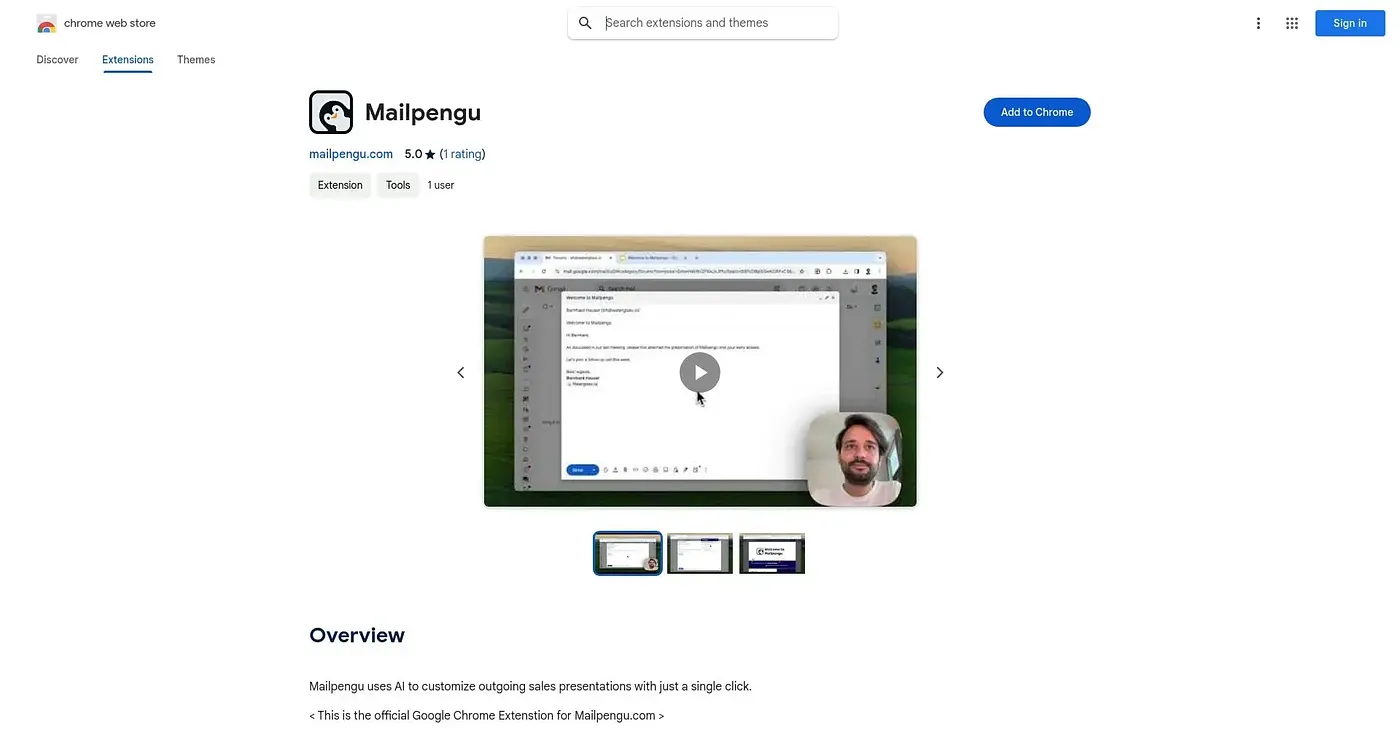Click the Mailpengu extension title

click(x=423, y=112)
